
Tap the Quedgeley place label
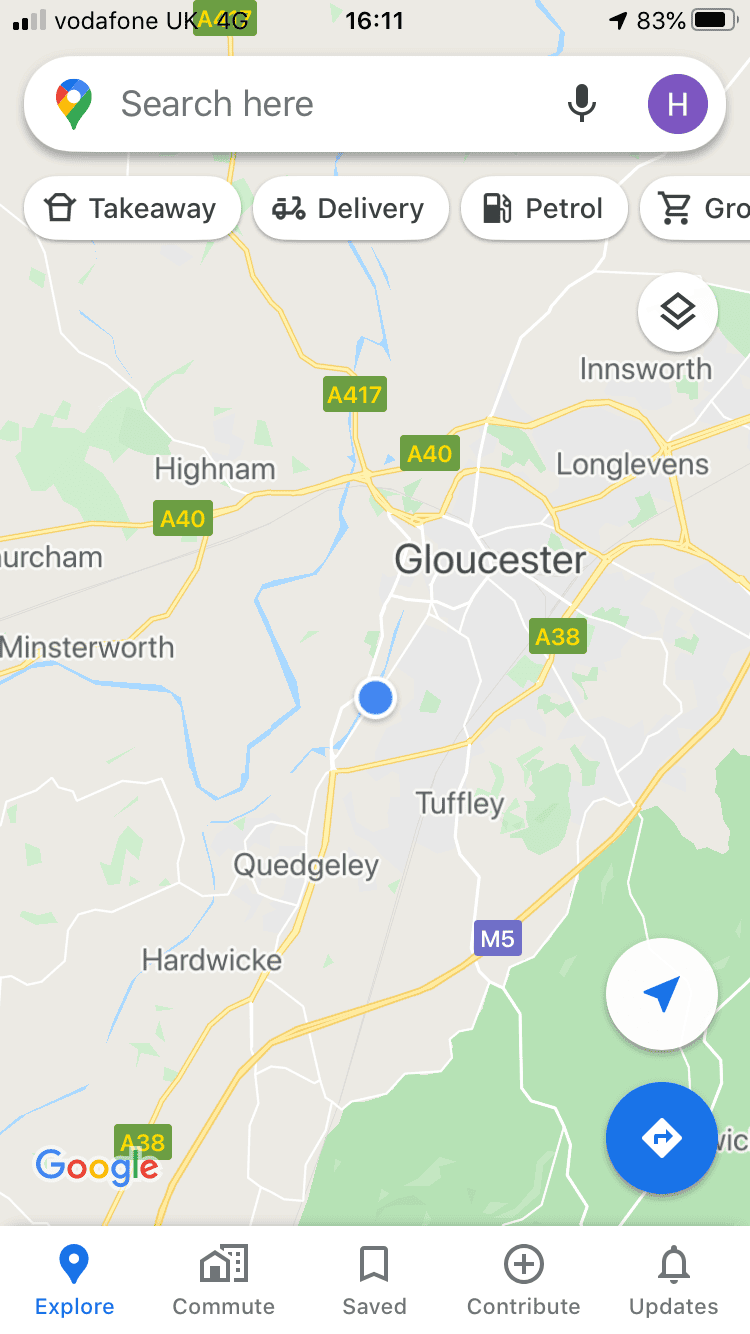click(x=306, y=865)
